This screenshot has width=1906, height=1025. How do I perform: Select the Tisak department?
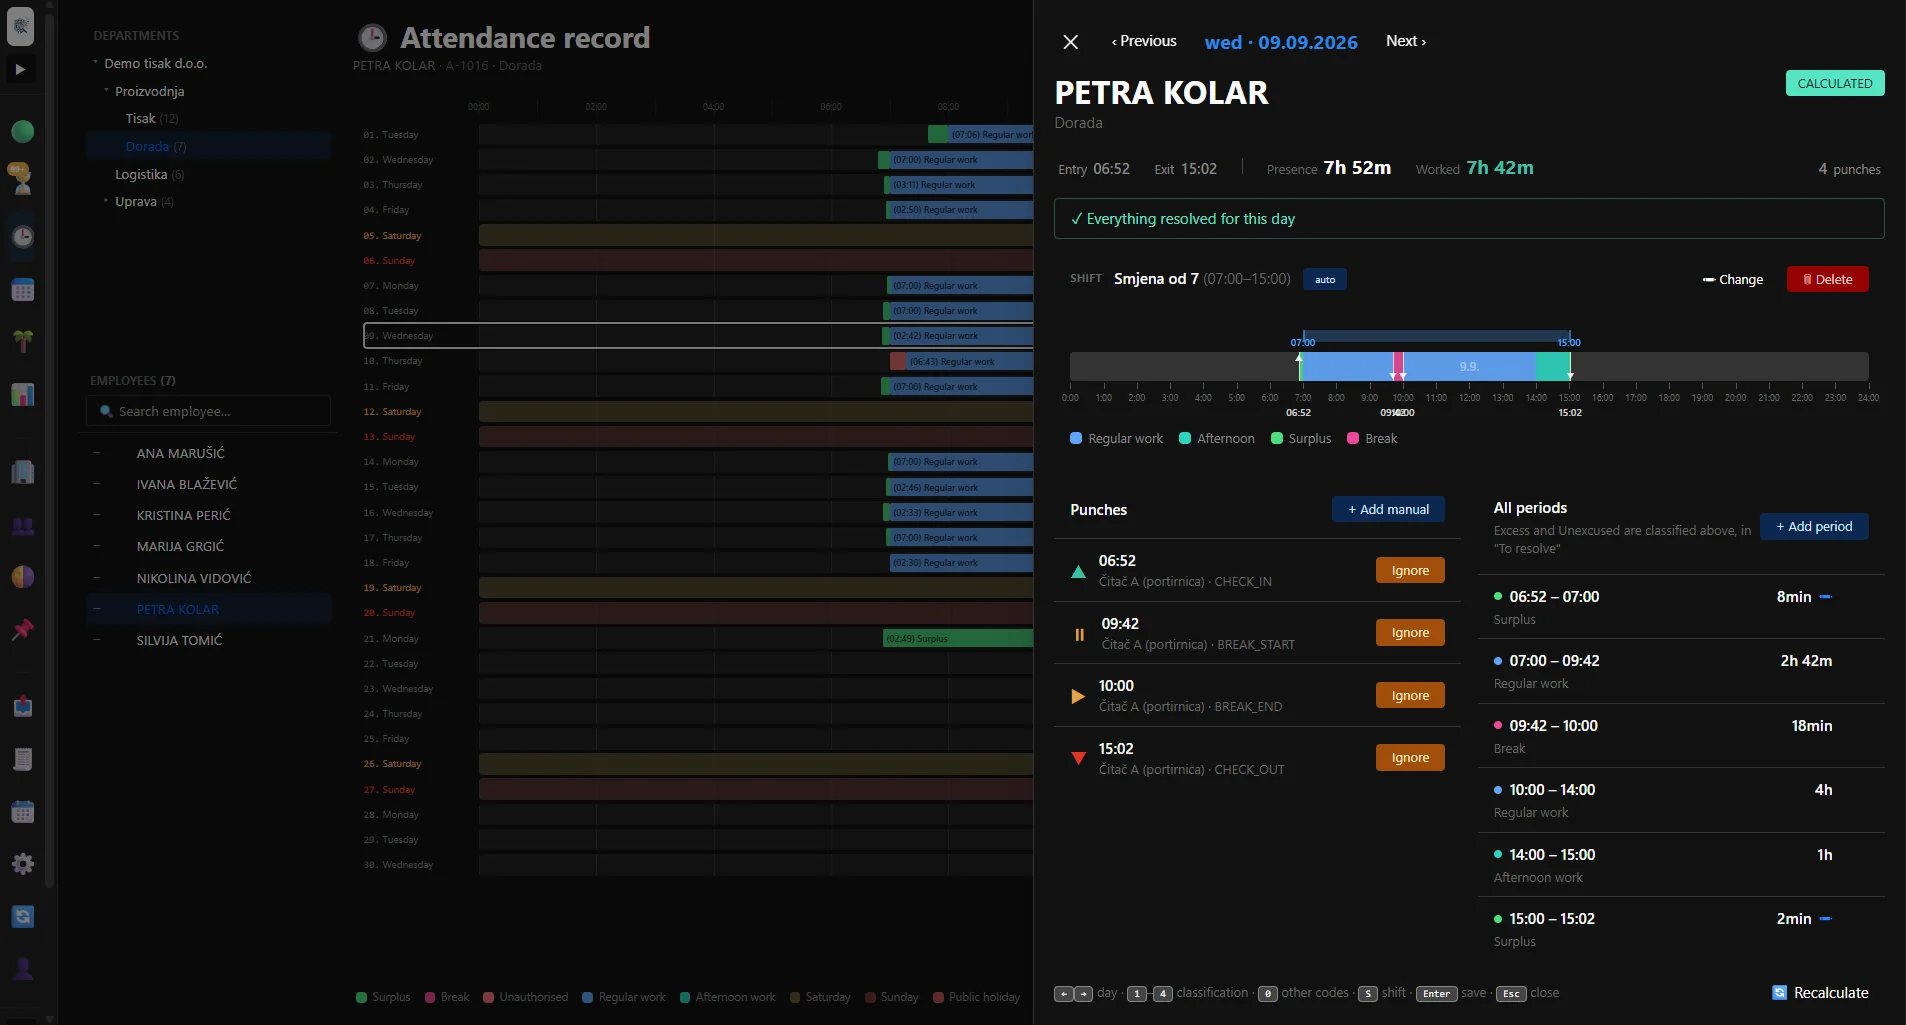(x=151, y=118)
